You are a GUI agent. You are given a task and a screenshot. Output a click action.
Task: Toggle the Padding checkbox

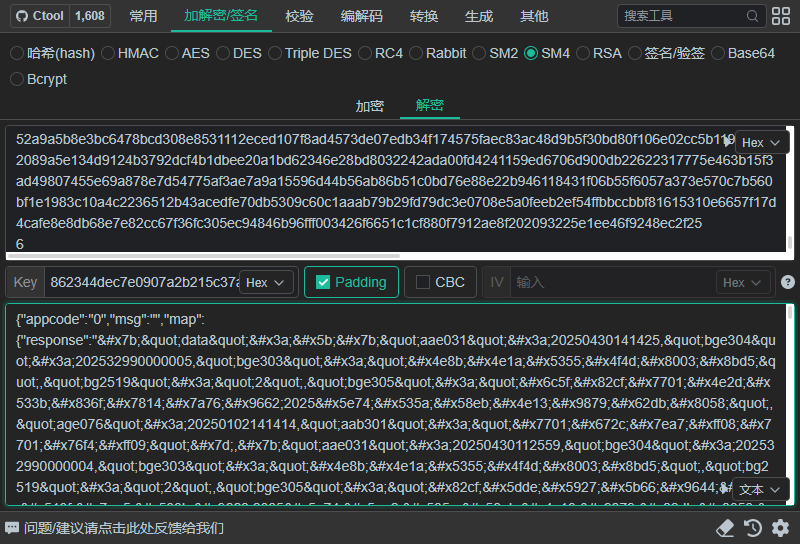coord(323,282)
